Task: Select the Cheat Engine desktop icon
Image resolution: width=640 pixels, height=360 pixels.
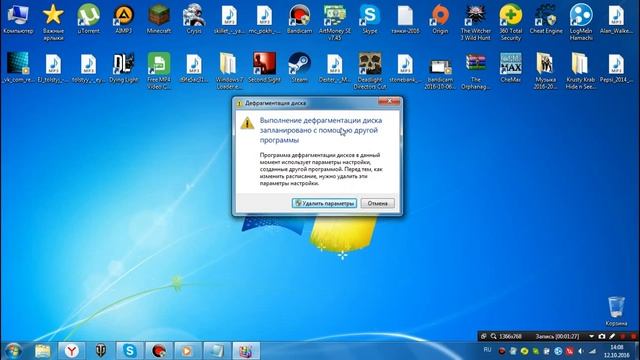Action: pos(546,19)
